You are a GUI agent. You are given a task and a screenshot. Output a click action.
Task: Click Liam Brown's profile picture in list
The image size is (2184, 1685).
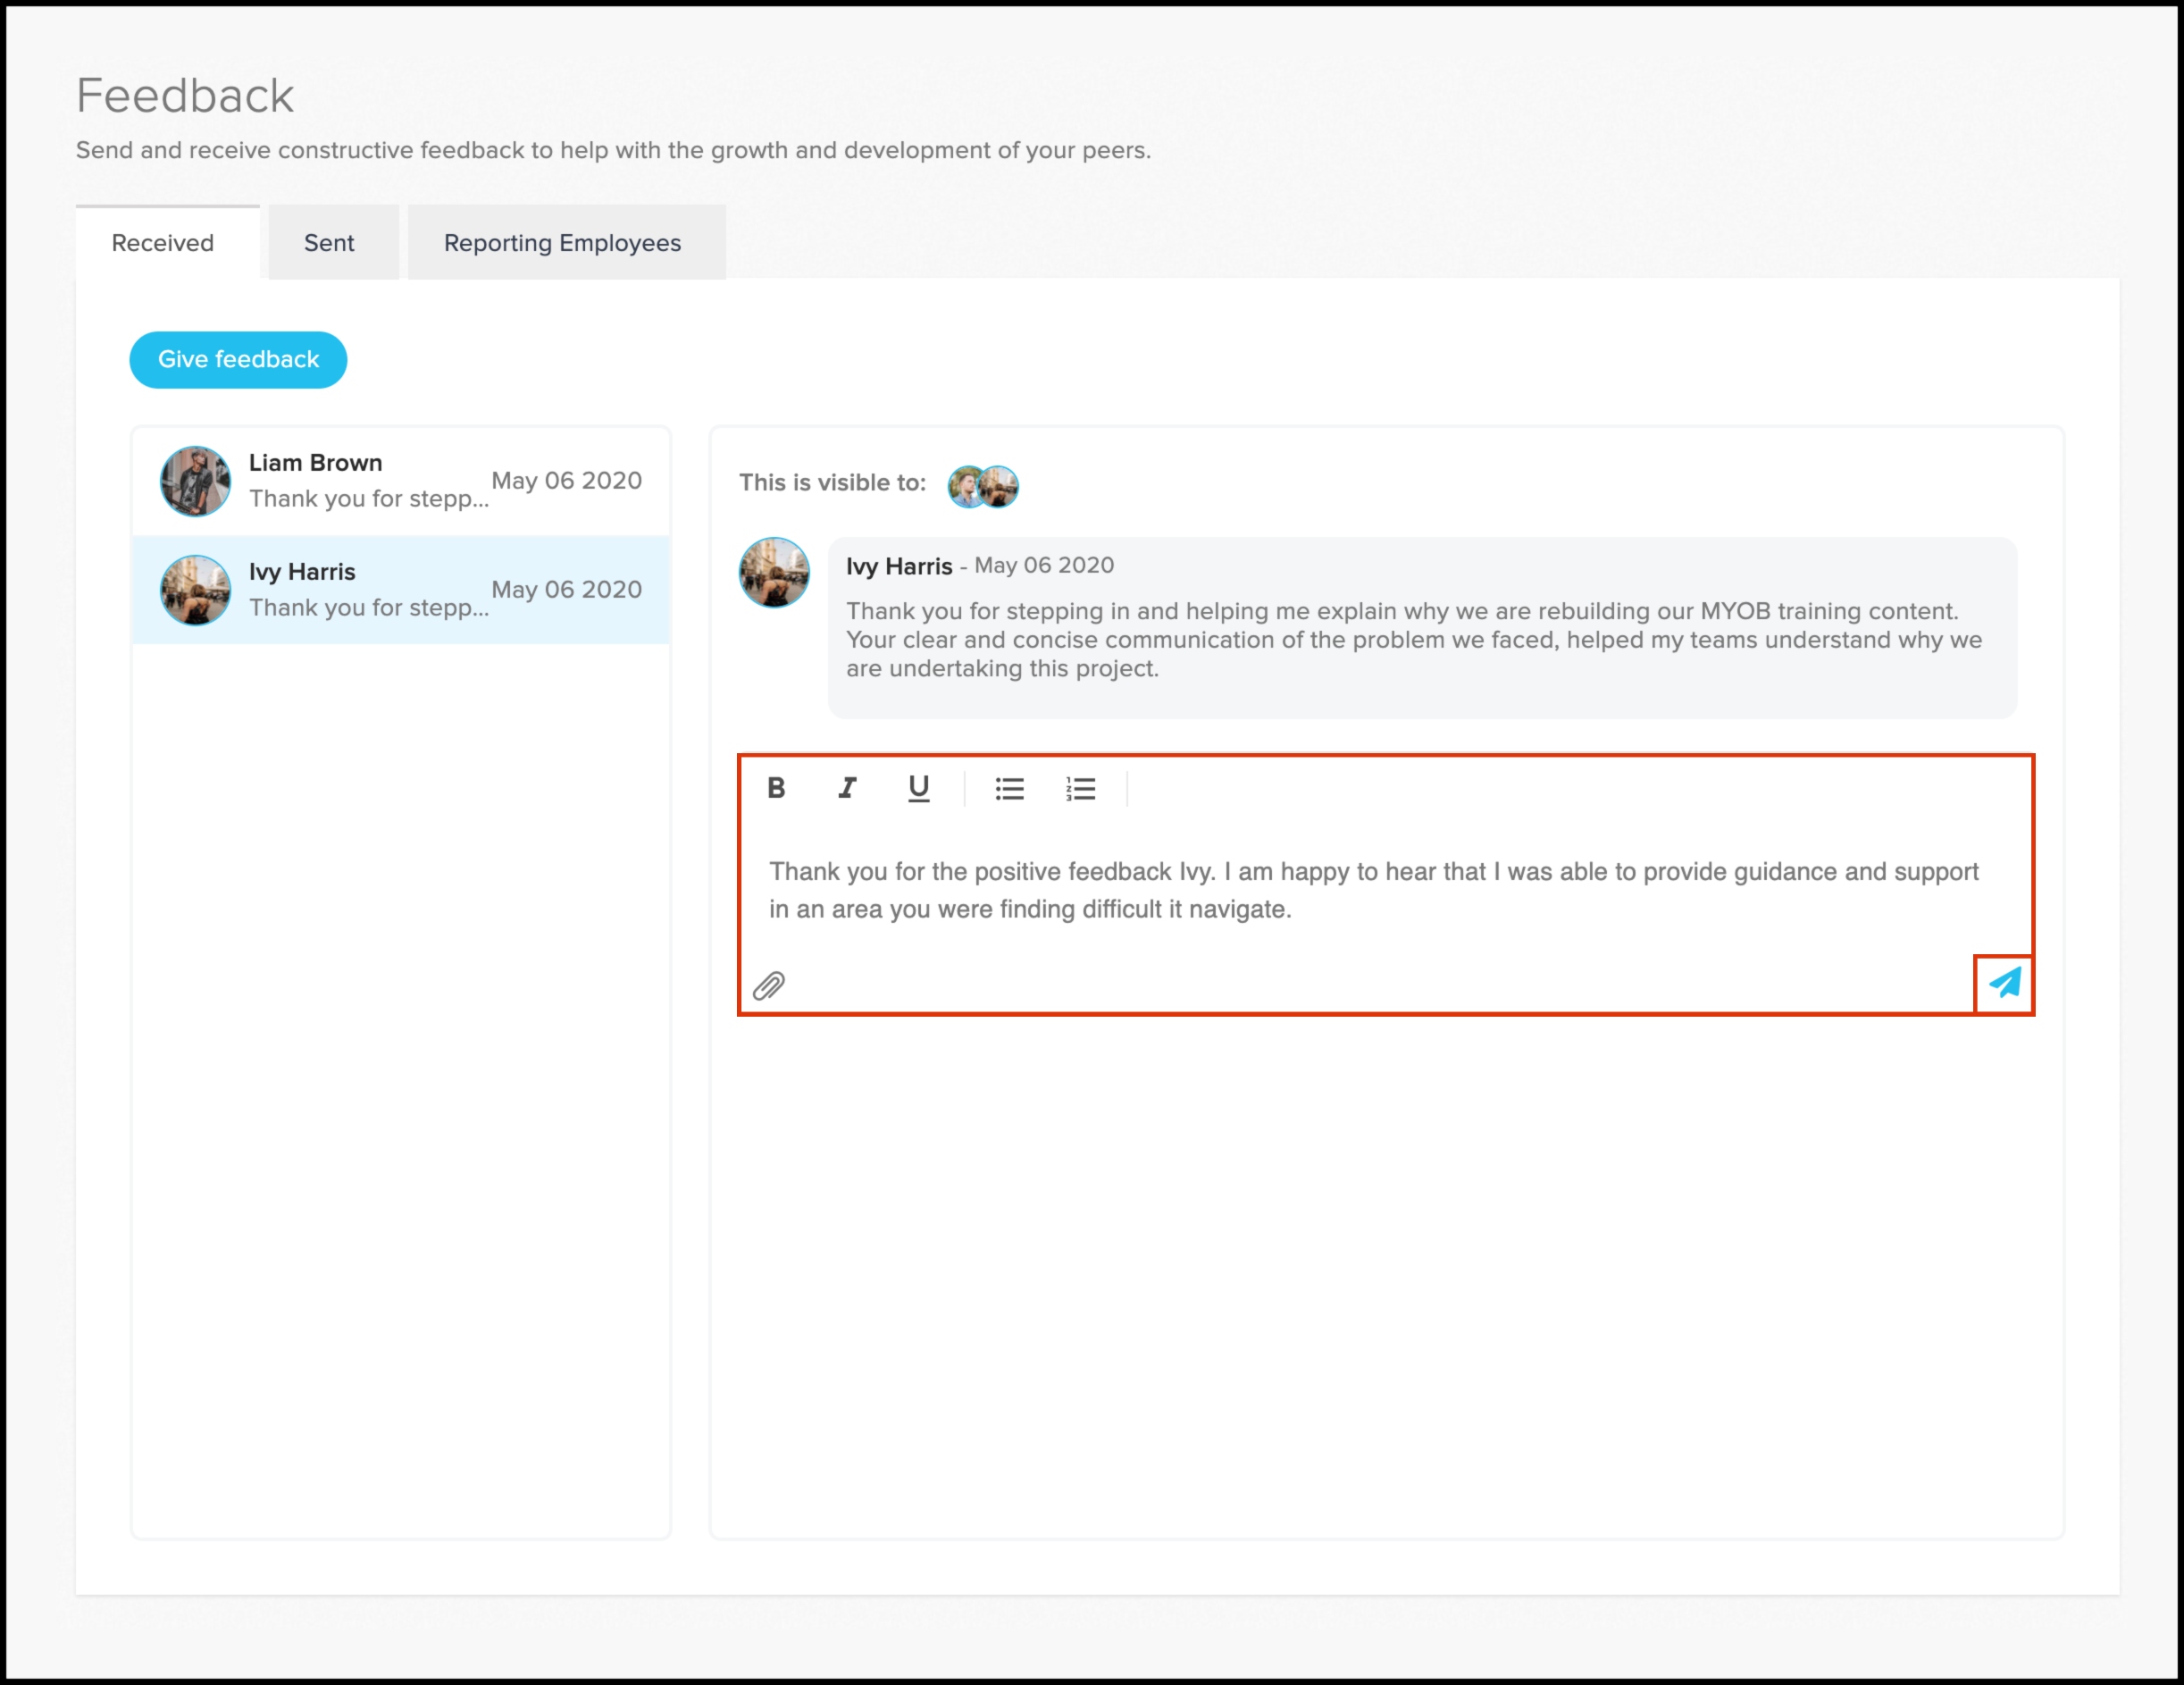click(x=195, y=481)
